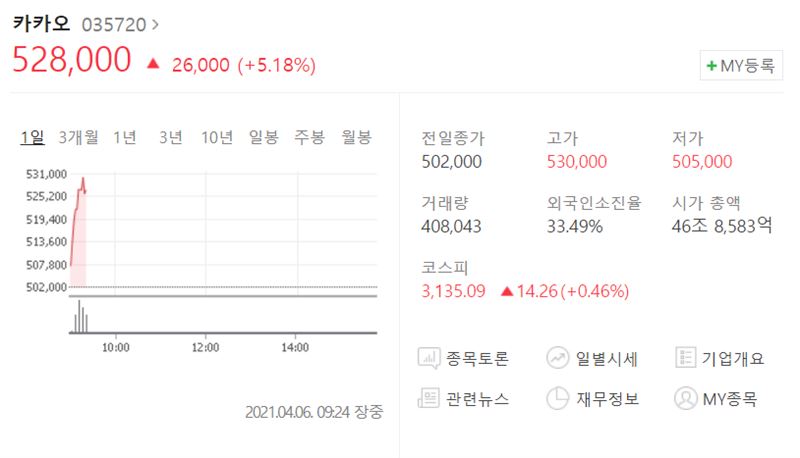Show the 일봉 daily candle chart
Image resolution: width=800 pixels, height=458 pixels.
[x=264, y=137]
